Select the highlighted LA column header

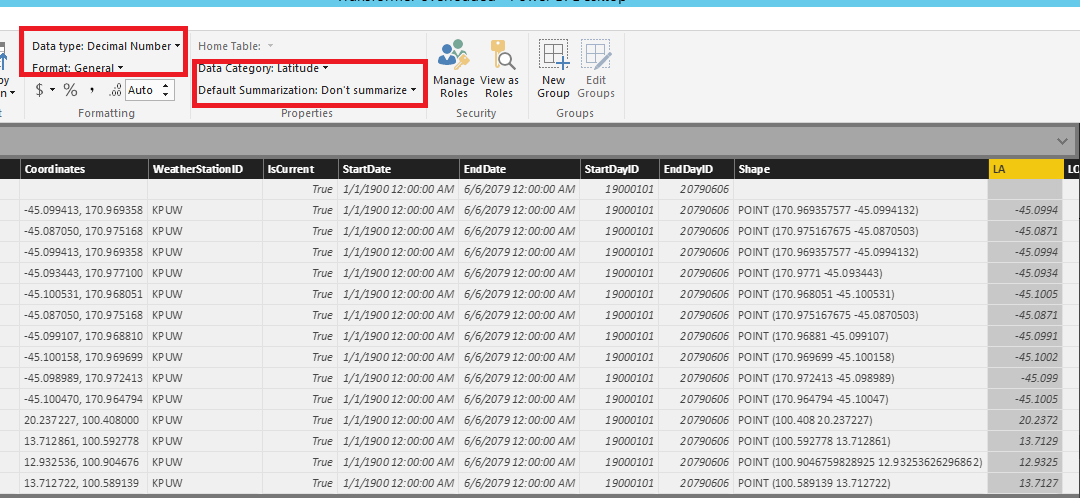click(1026, 169)
